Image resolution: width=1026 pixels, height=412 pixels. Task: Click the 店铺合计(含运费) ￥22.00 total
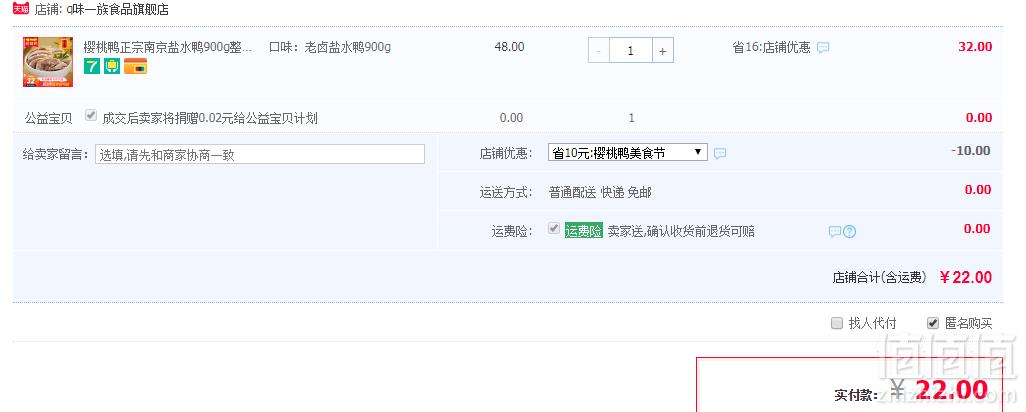(x=912, y=277)
